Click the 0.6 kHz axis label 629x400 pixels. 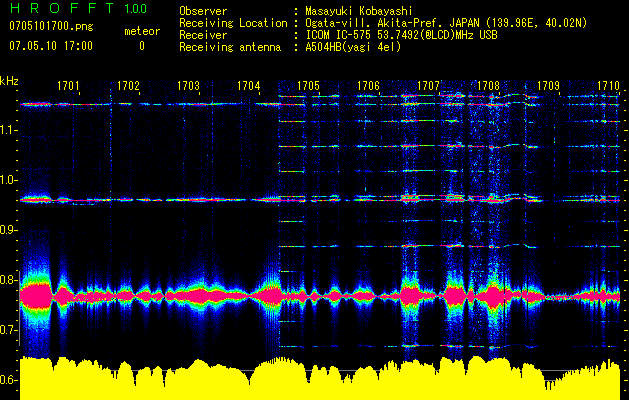pos(8,380)
